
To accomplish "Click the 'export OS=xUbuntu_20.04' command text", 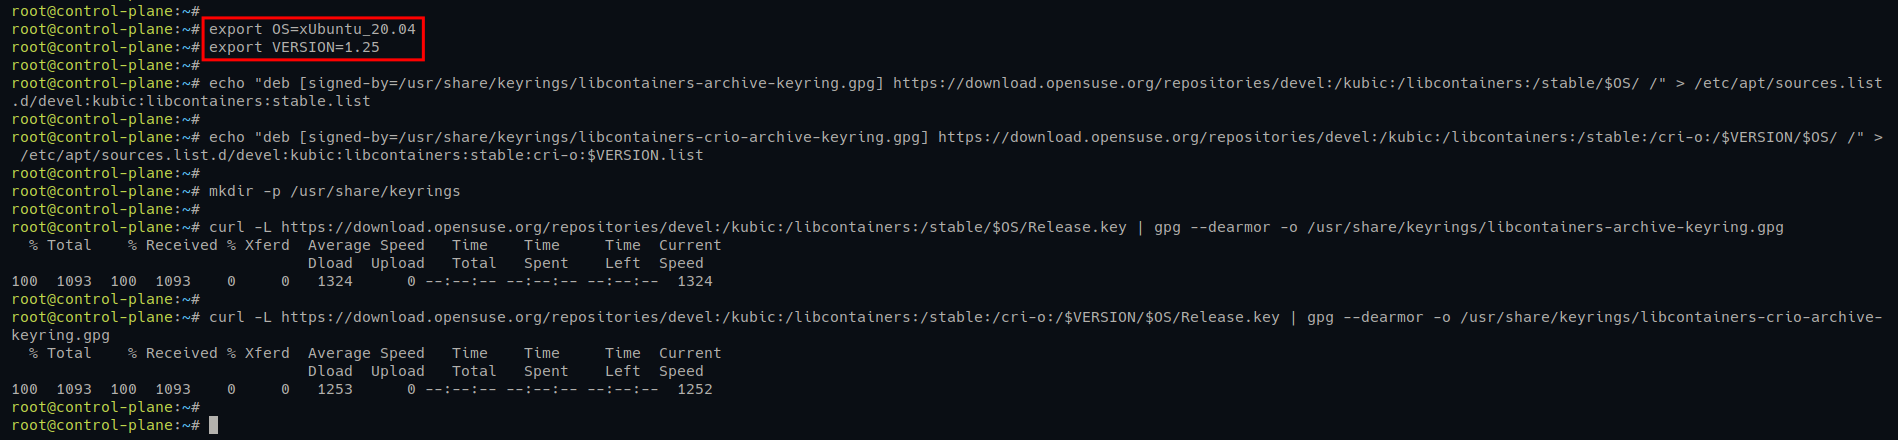I will coord(312,29).
